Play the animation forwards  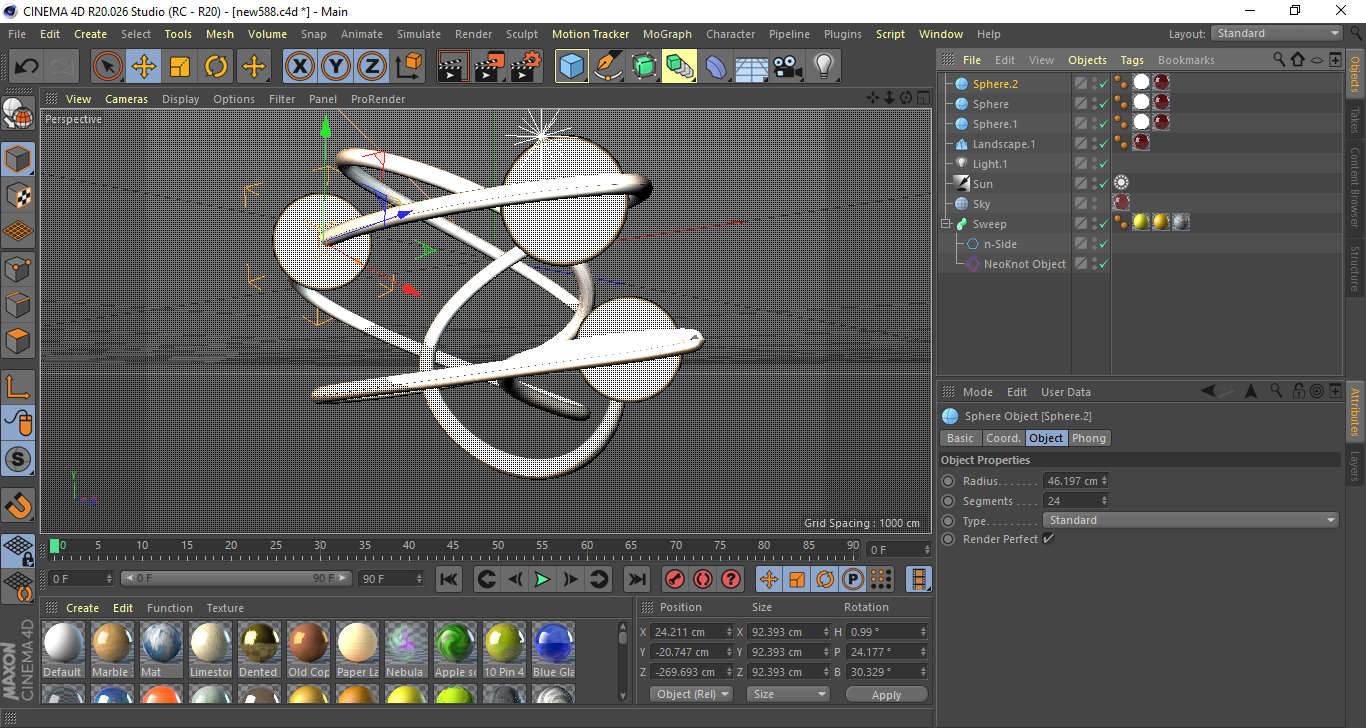pos(542,579)
